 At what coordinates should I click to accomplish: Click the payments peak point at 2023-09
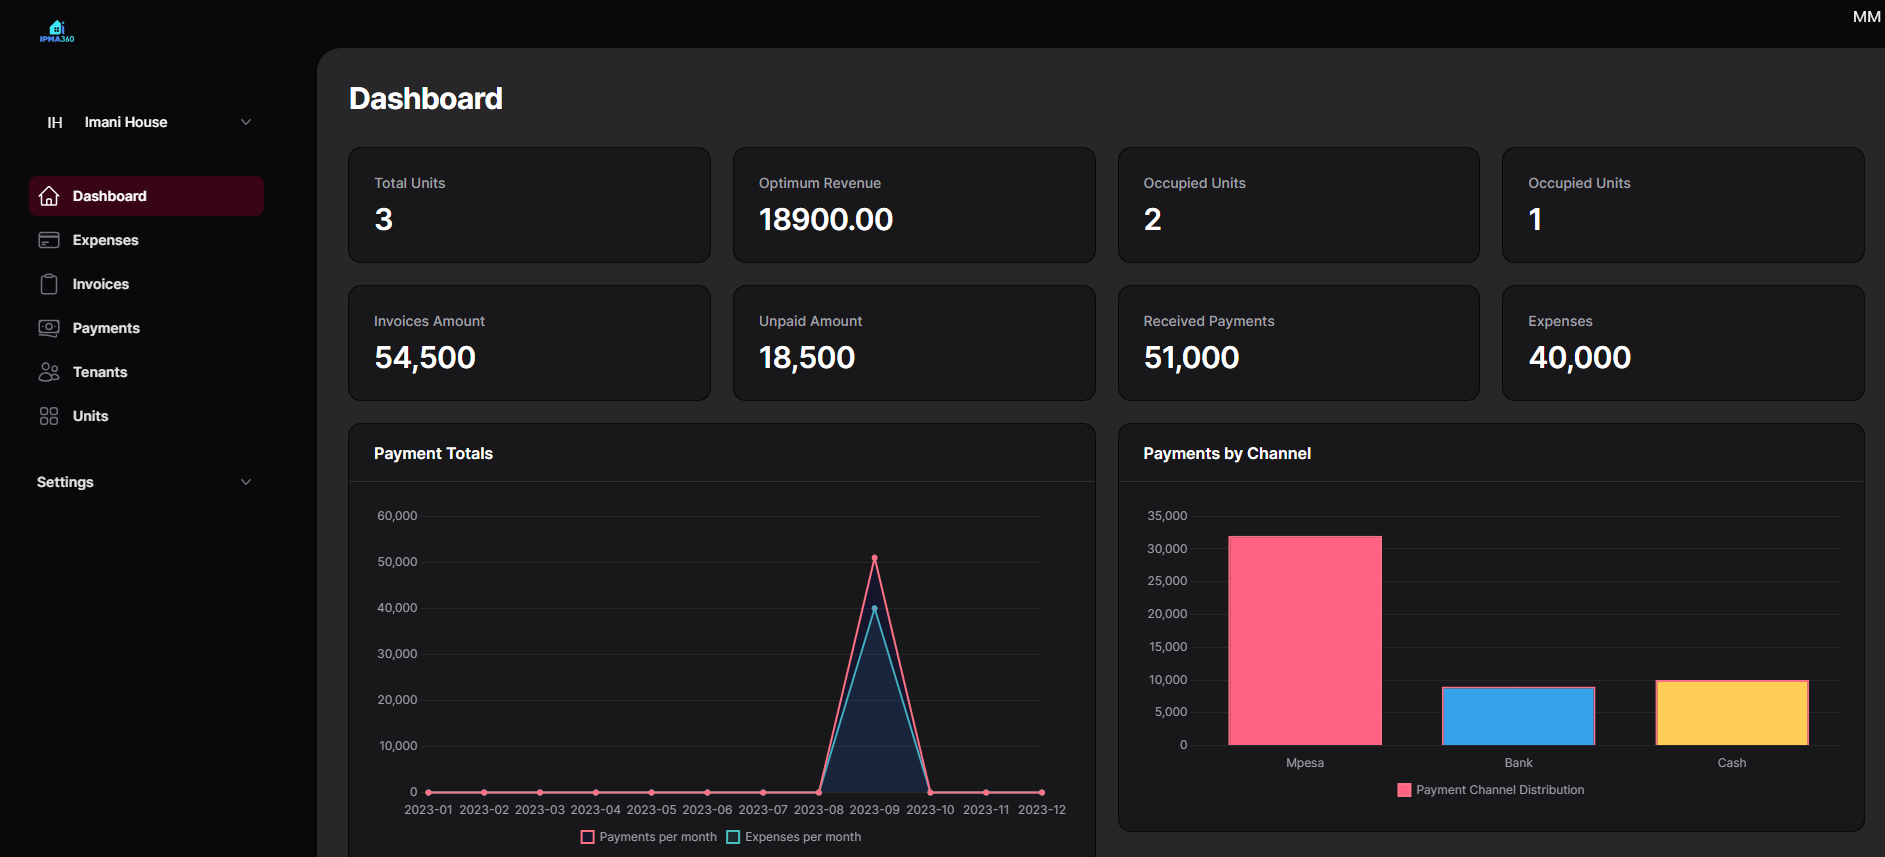click(874, 558)
